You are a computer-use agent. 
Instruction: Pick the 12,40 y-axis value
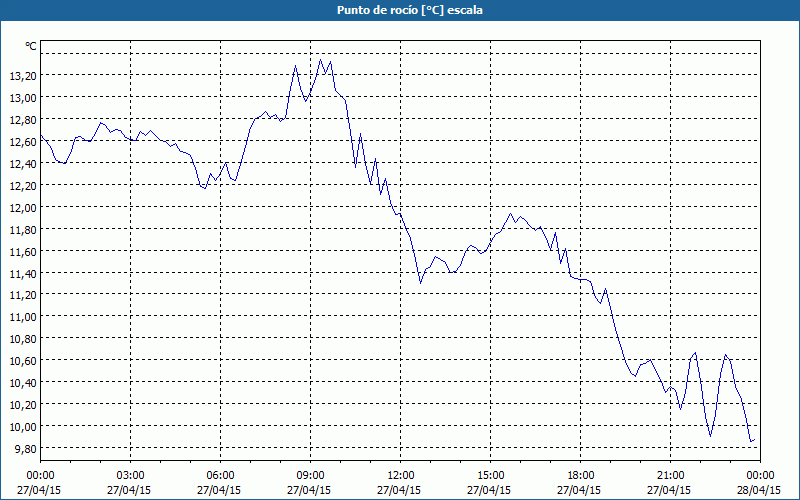(22, 164)
